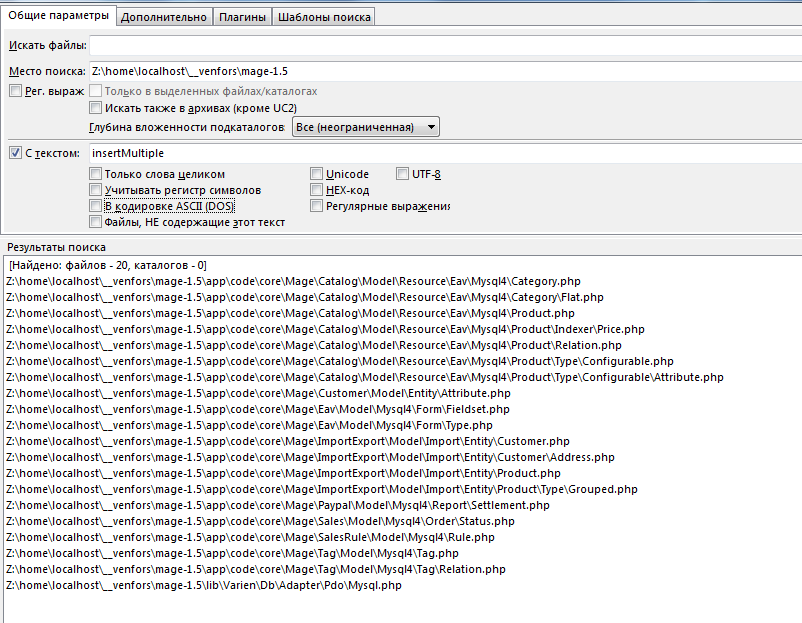
Task: Enable Искать также в архивах checkbox
Action: pos(96,108)
